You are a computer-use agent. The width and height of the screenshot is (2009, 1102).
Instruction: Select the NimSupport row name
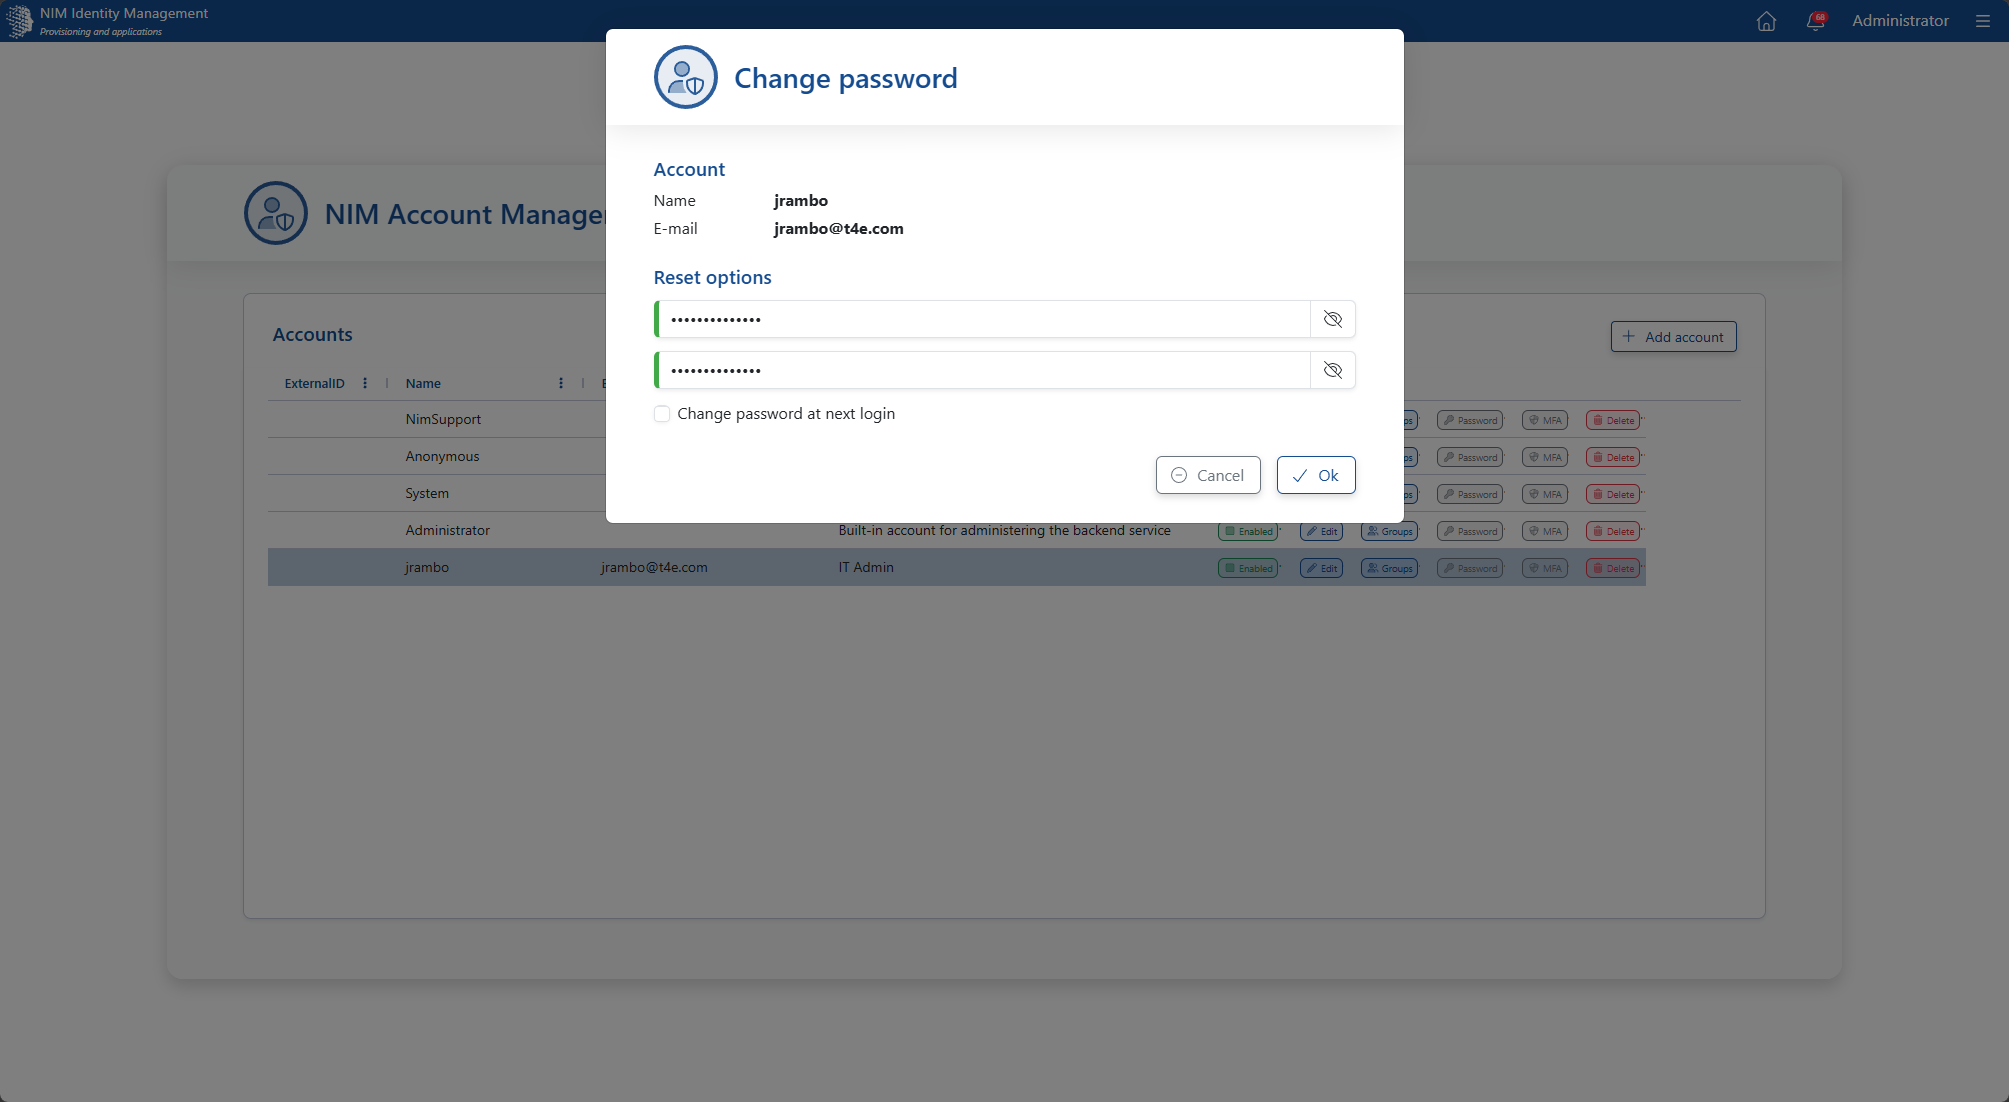coord(443,419)
